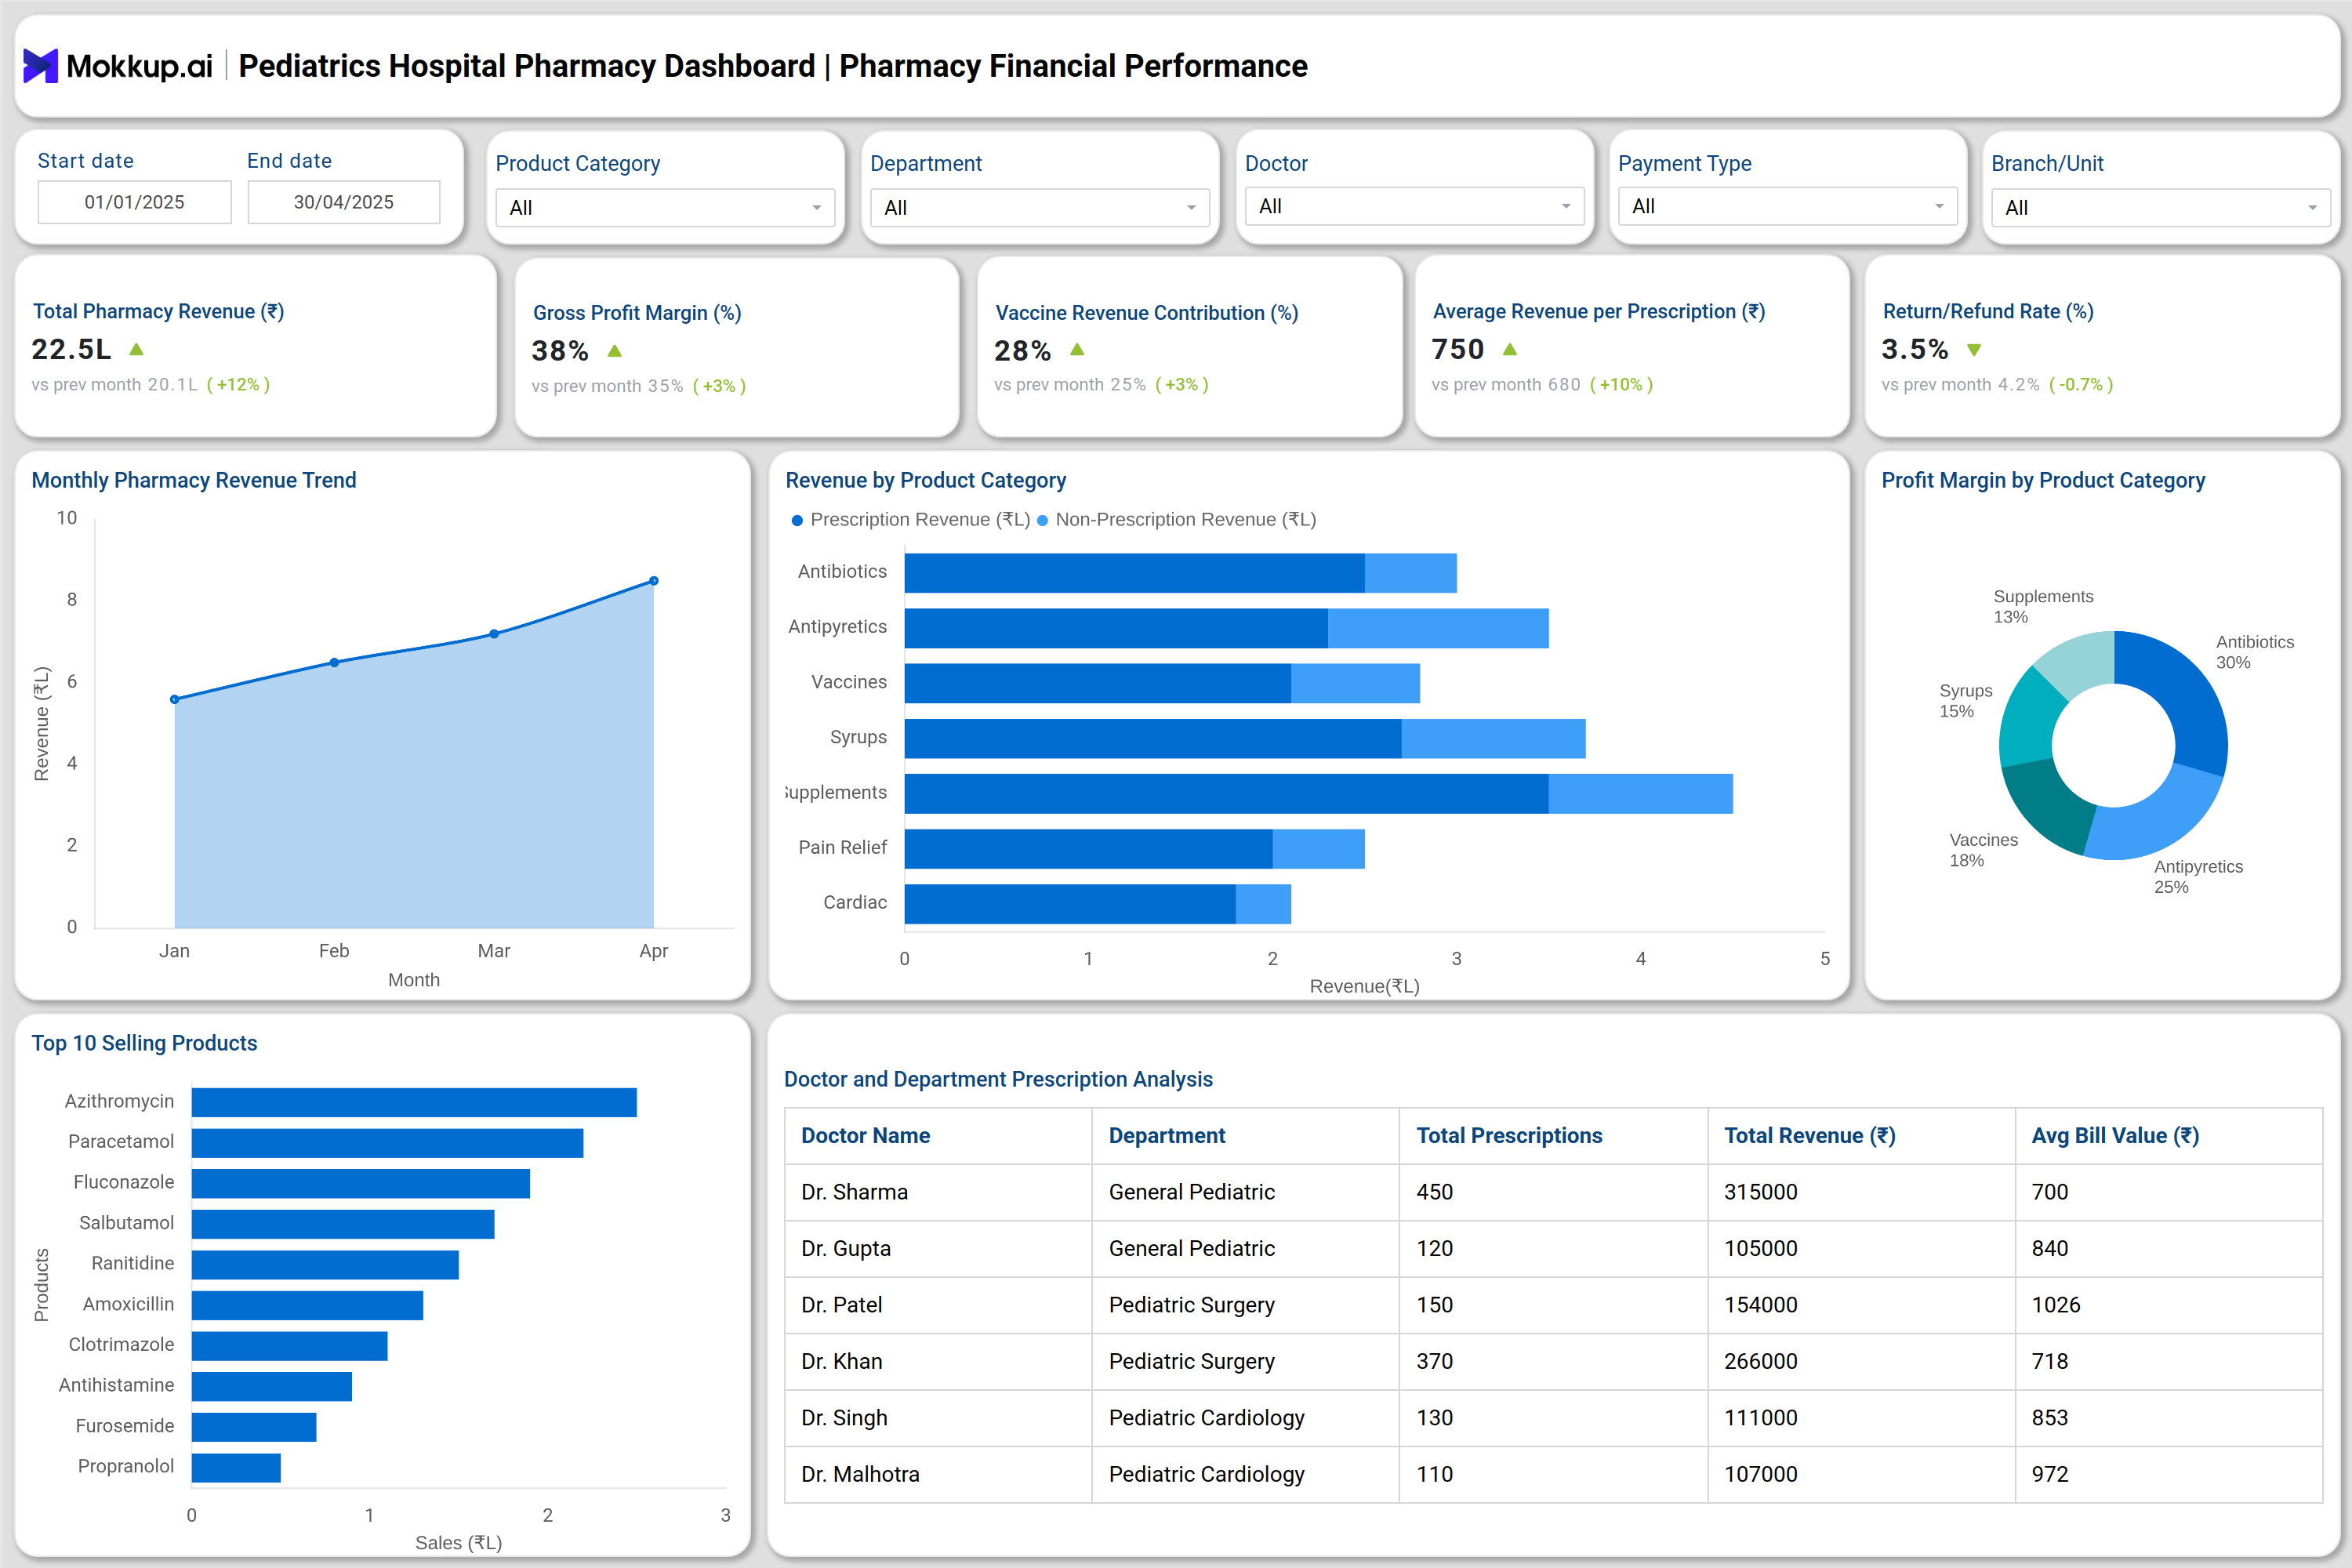This screenshot has height=1568, width=2352.
Task: Click the Fluconazole sales bar
Action: pyautogui.click(x=361, y=1183)
